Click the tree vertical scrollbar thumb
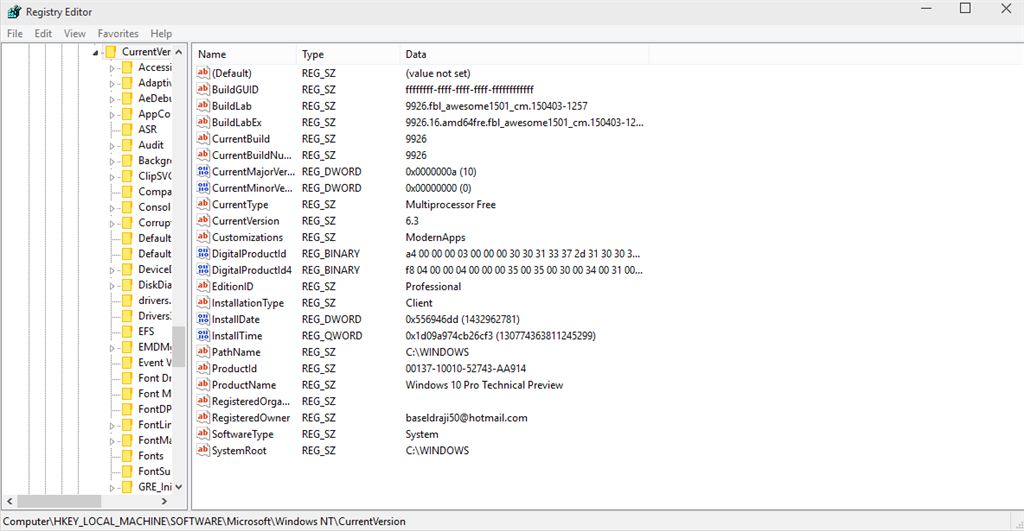 tap(179, 346)
